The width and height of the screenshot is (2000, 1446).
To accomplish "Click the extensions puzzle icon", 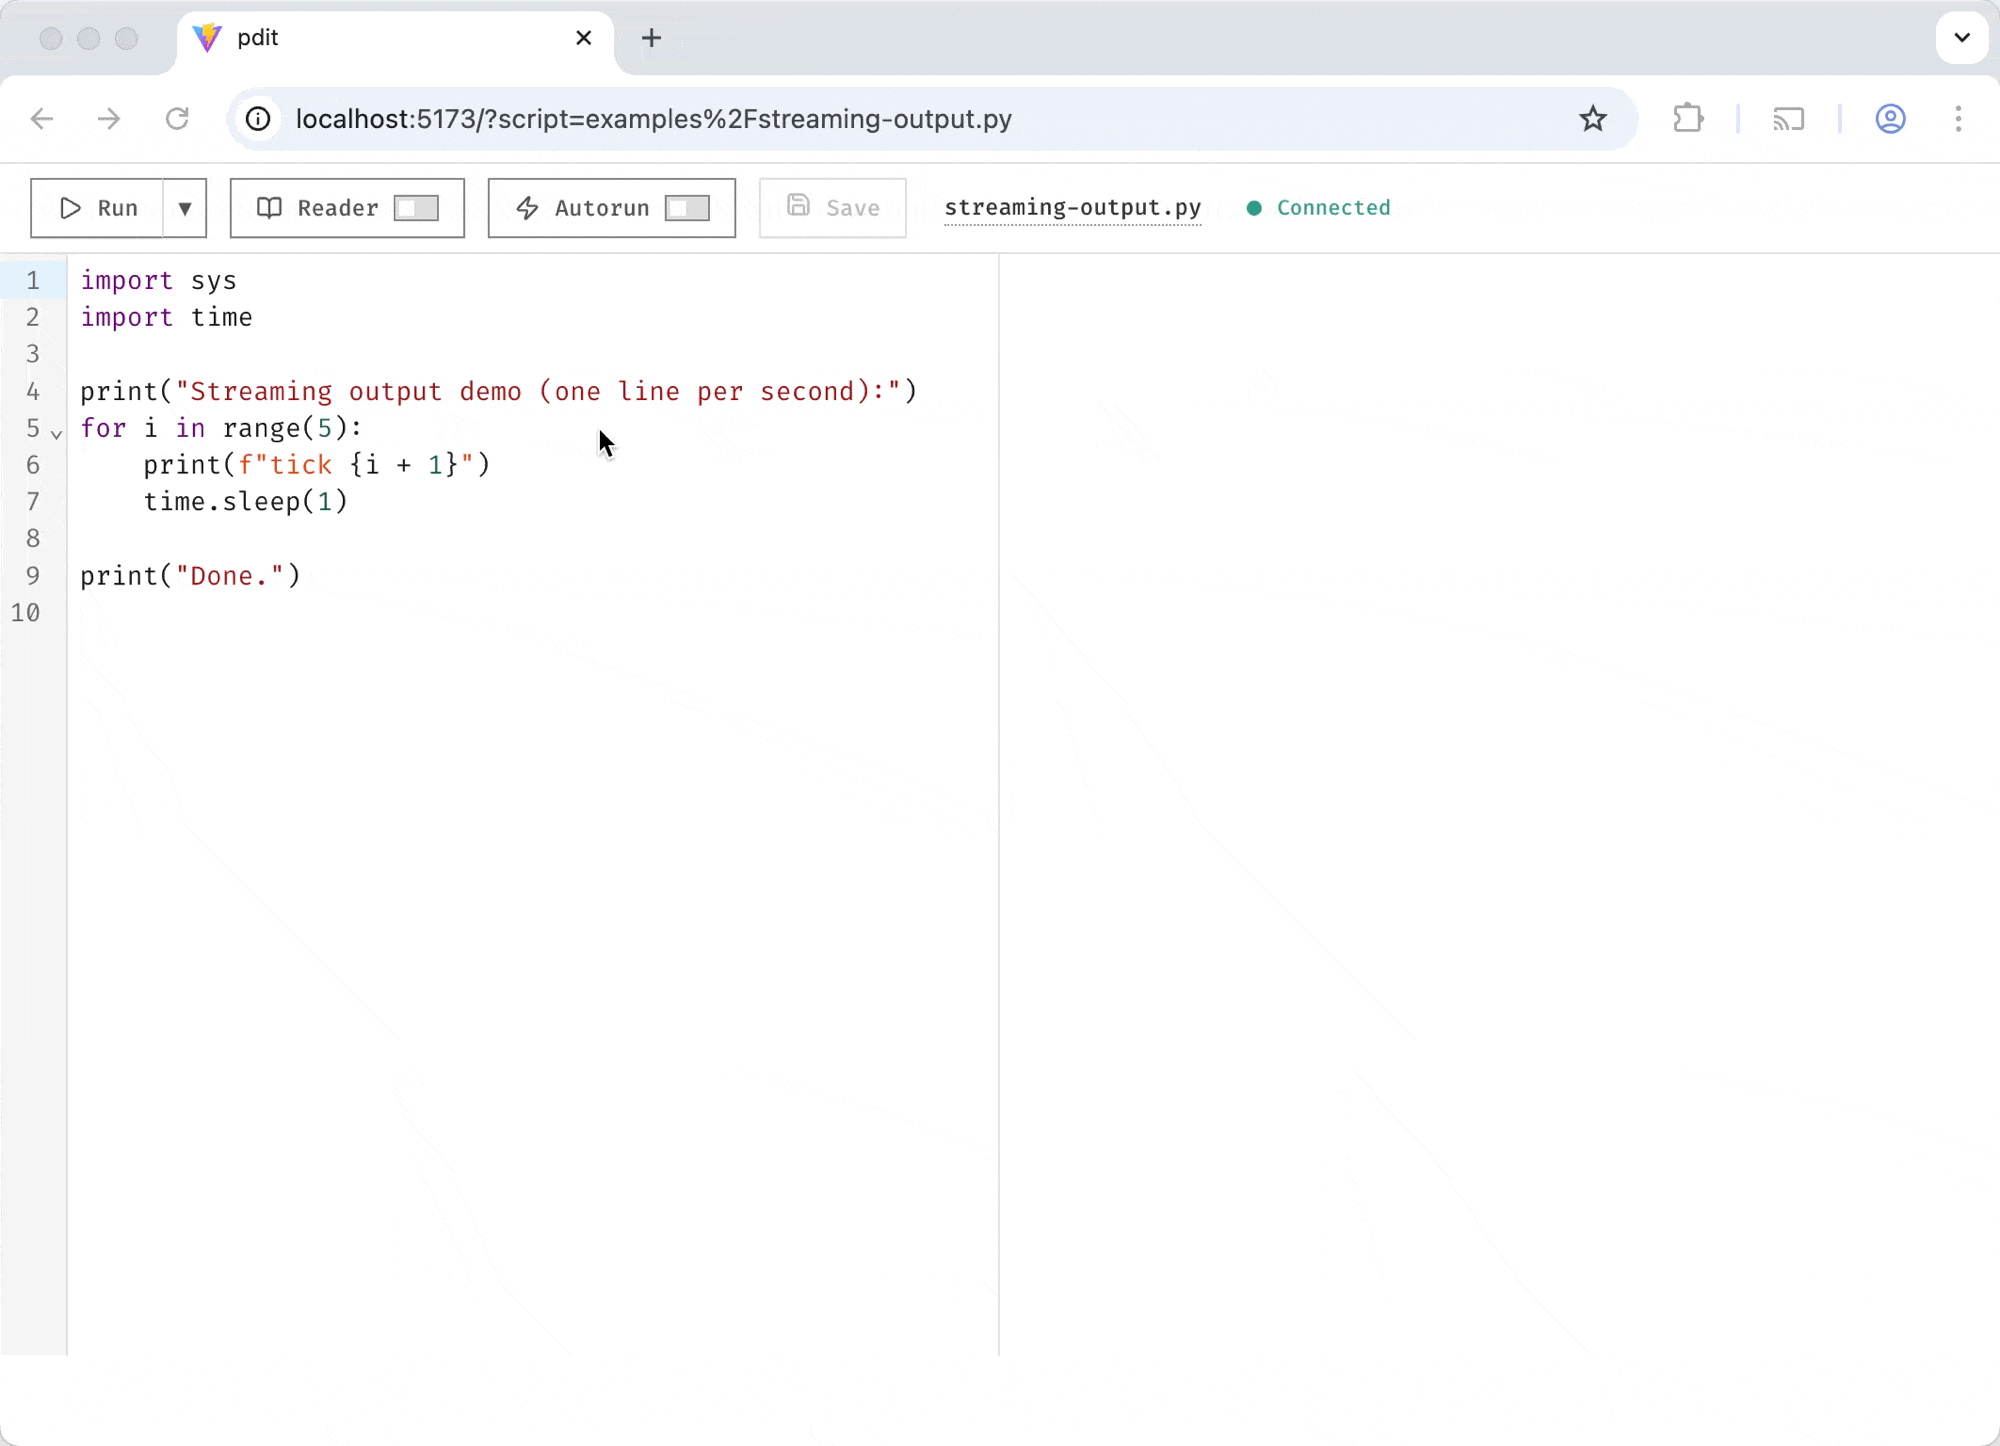I will (1688, 119).
